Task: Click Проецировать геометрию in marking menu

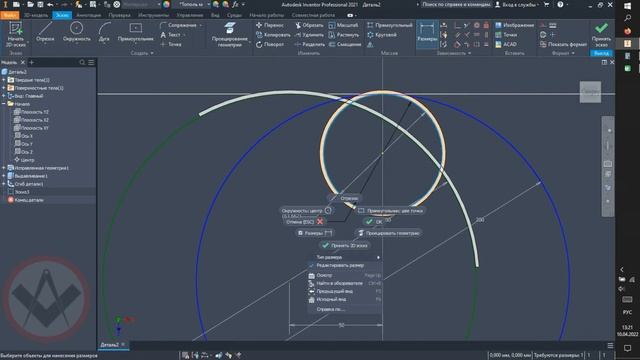Action: 389,233
